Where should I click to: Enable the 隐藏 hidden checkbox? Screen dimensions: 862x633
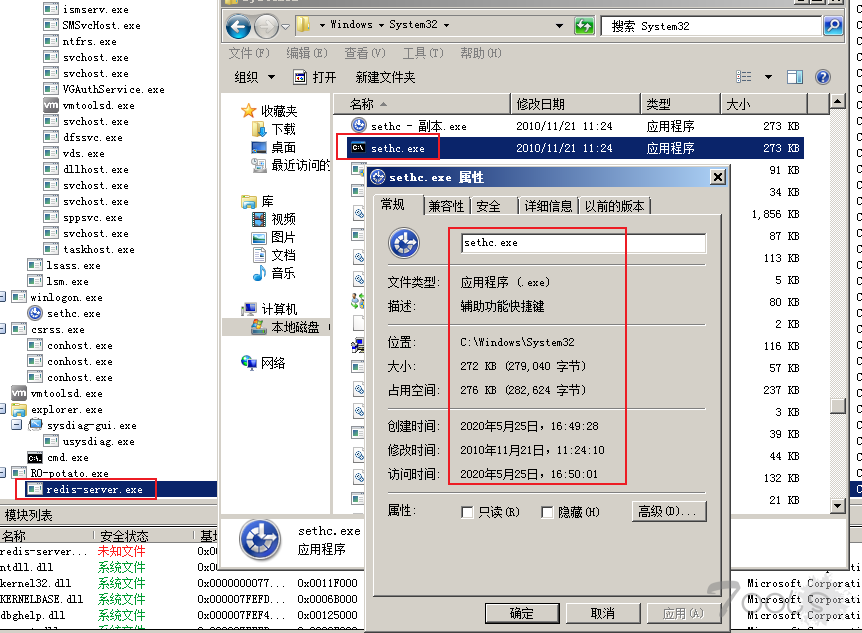pyautogui.click(x=547, y=513)
